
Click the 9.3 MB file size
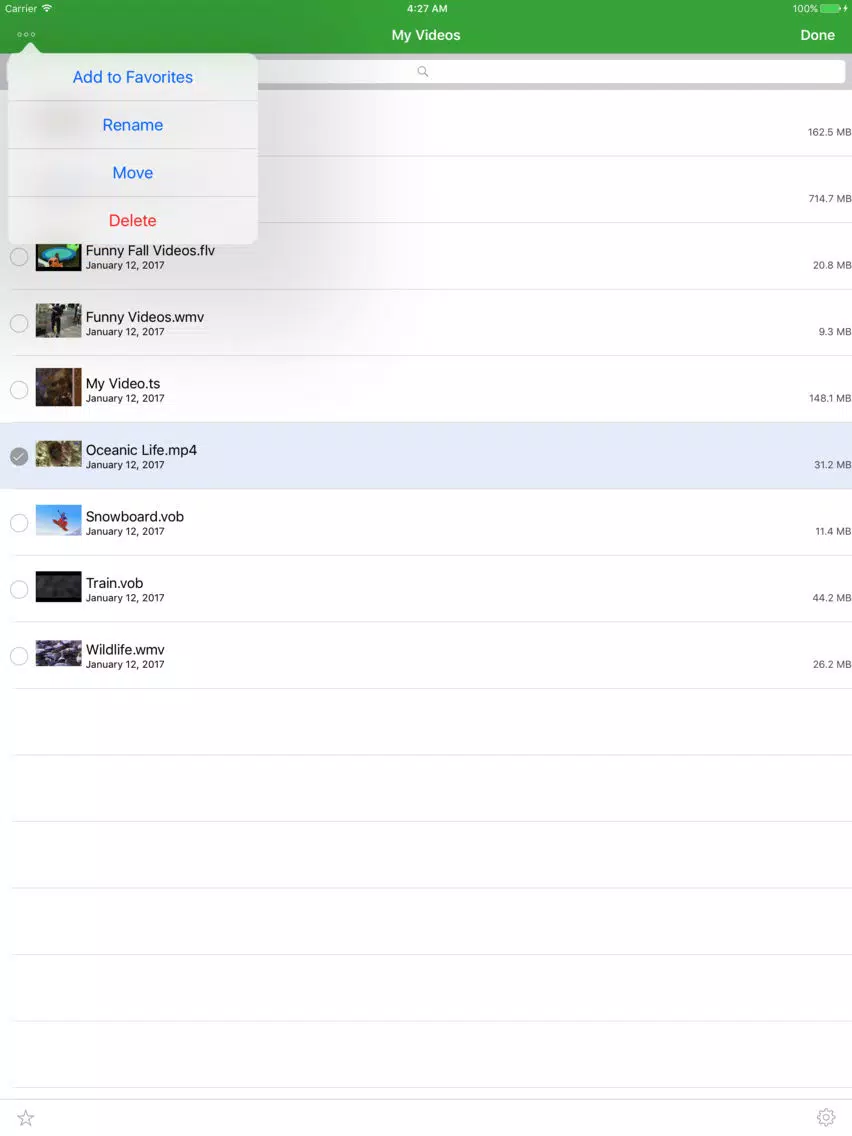[x=835, y=332]
